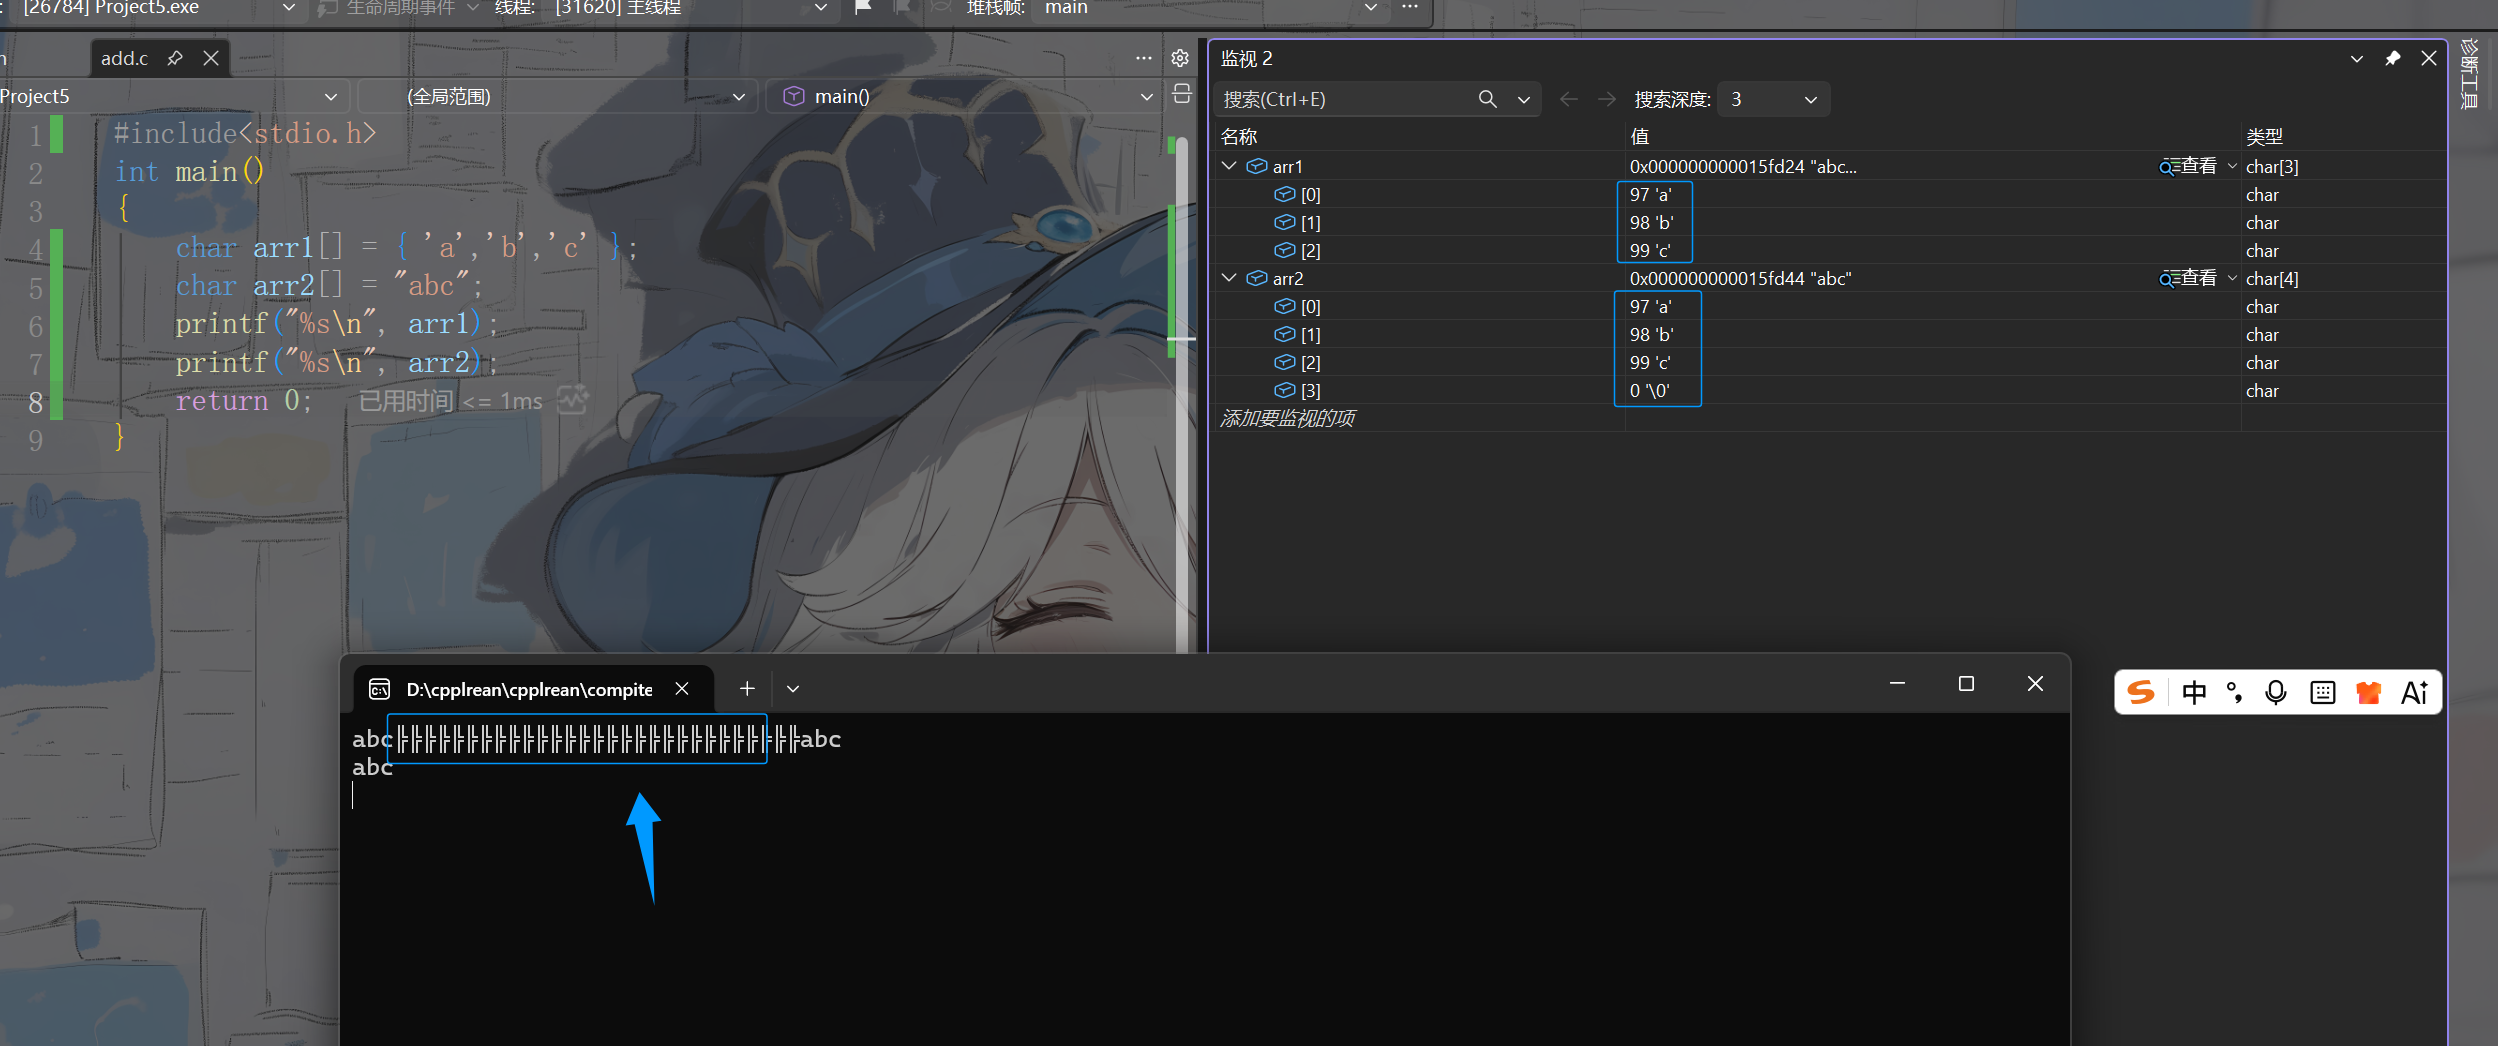Open the terminal profile dropdown
Viewport: 2498px width, 1046px height.
coord(793,689)
